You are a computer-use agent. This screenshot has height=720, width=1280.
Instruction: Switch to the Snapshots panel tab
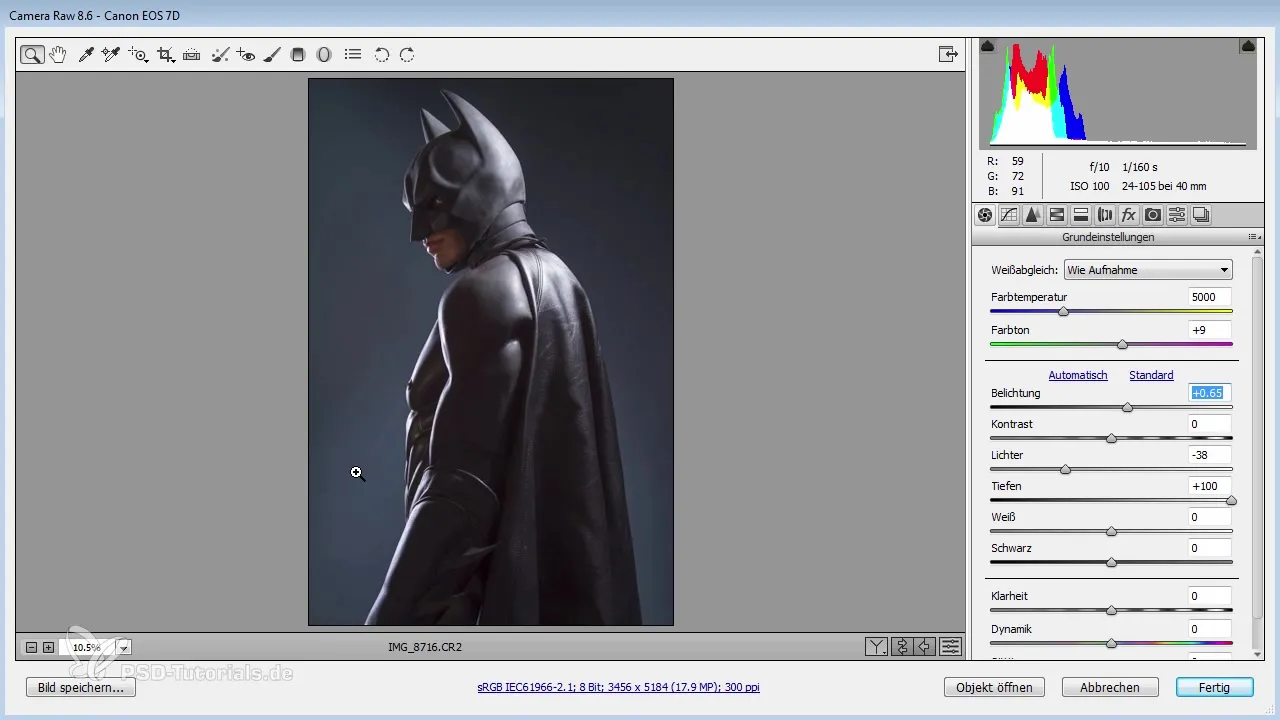pyautogui.click(x=1201, y=215)
